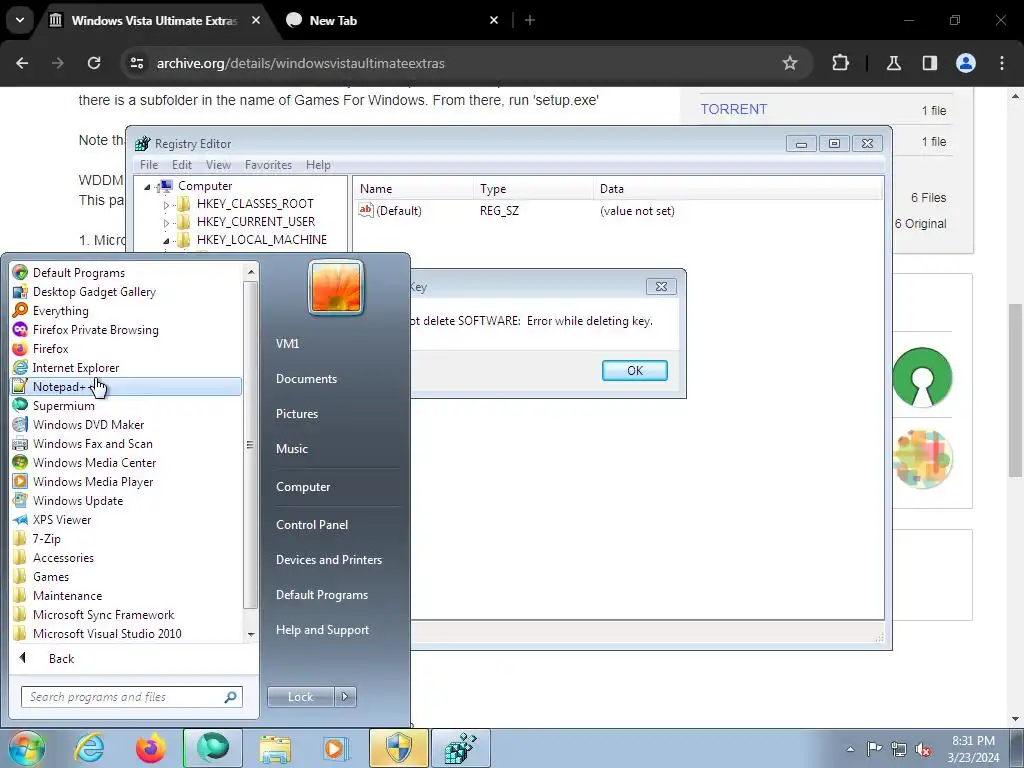Image resolution: width=1024 pixels, height=768 pixels.
Task: Switch to UAC shield taskbar item
Action: point(398,748)
